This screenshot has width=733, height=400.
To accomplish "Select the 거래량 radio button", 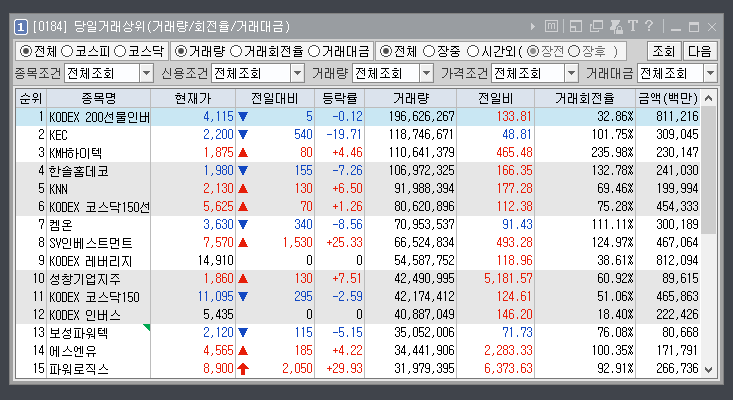I will tap(180, 51).
